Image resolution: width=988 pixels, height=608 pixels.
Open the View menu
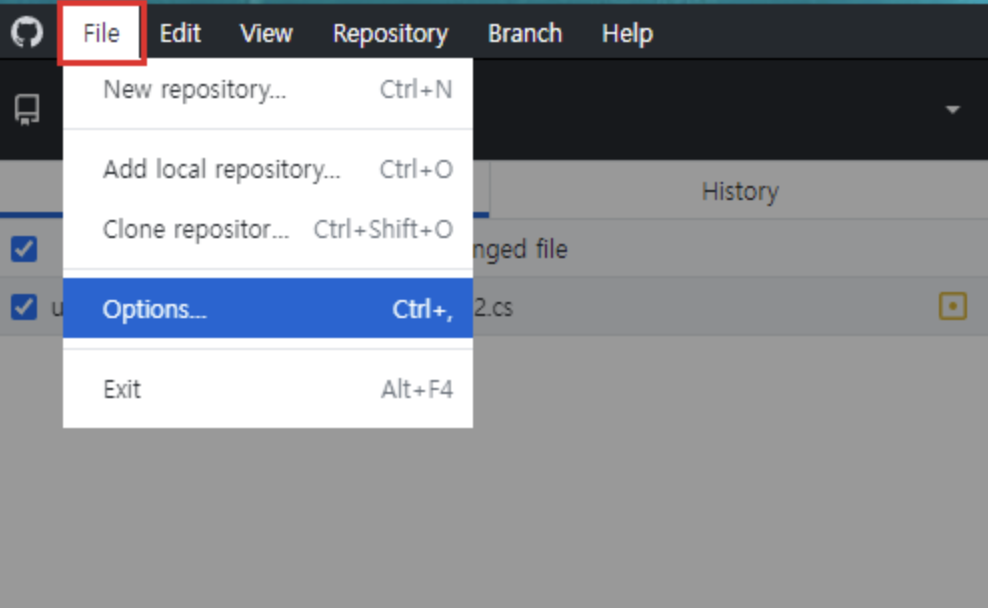click(x=266, y=33)
